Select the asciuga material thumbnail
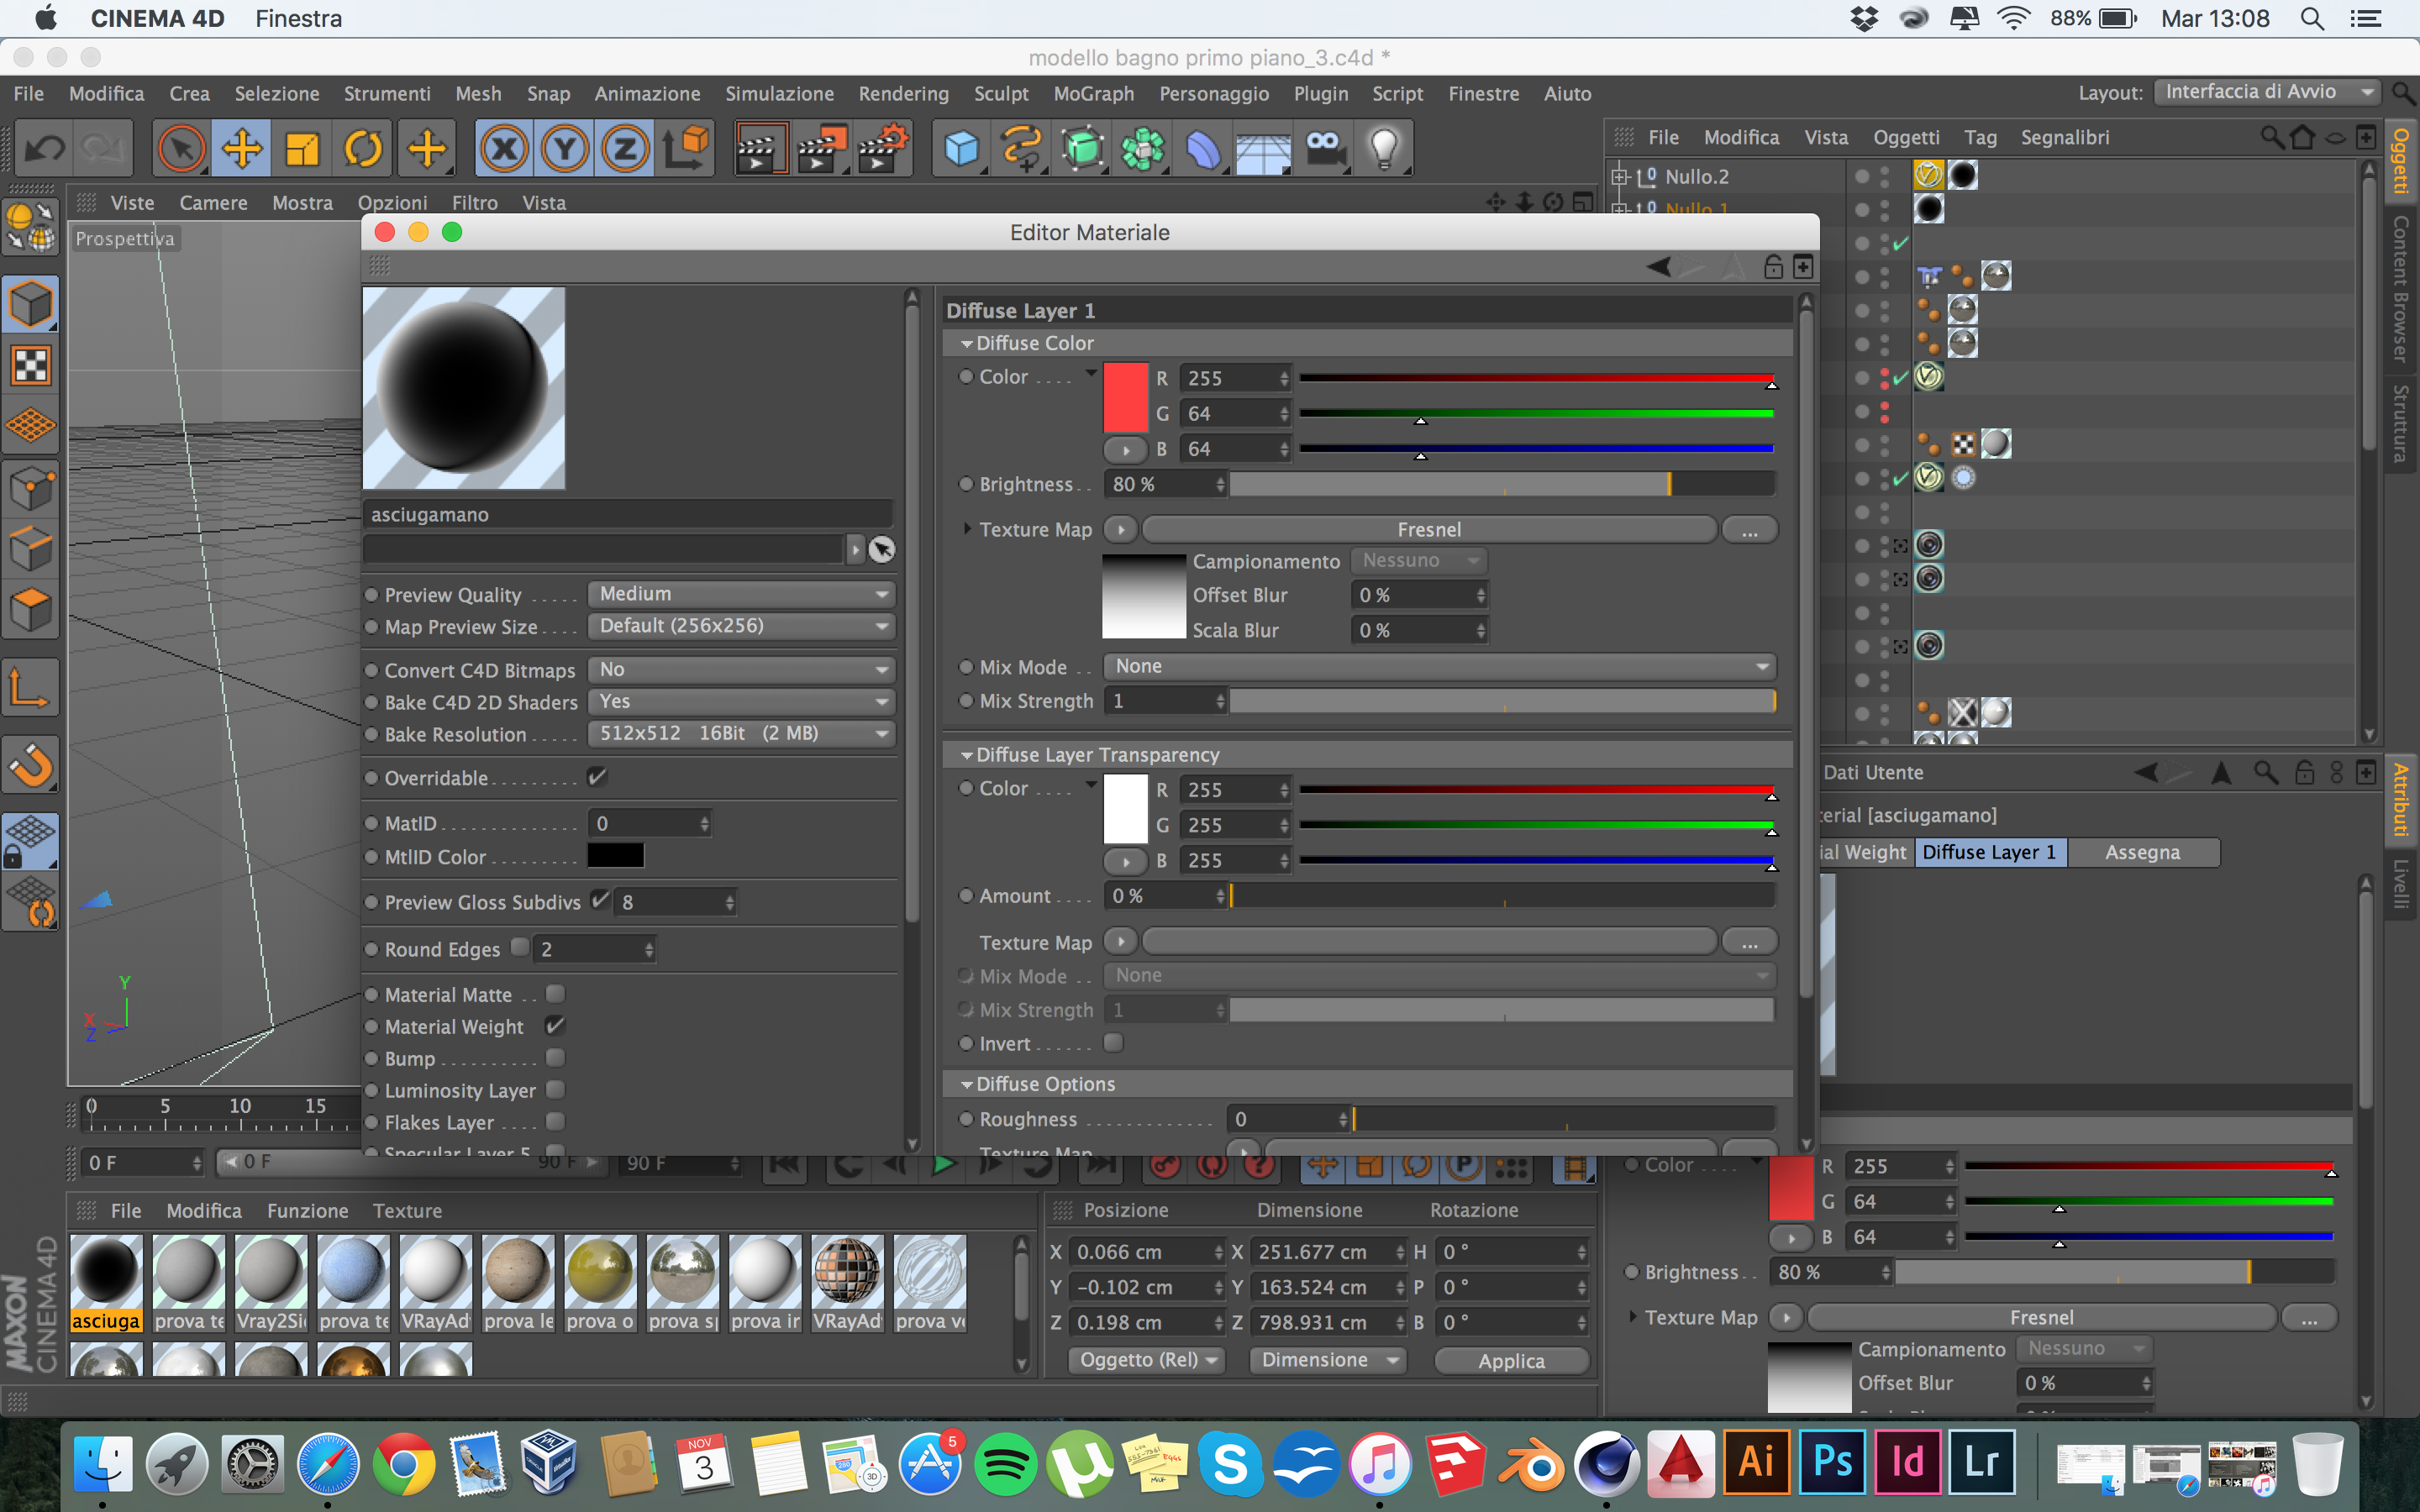 (106, 1271)
